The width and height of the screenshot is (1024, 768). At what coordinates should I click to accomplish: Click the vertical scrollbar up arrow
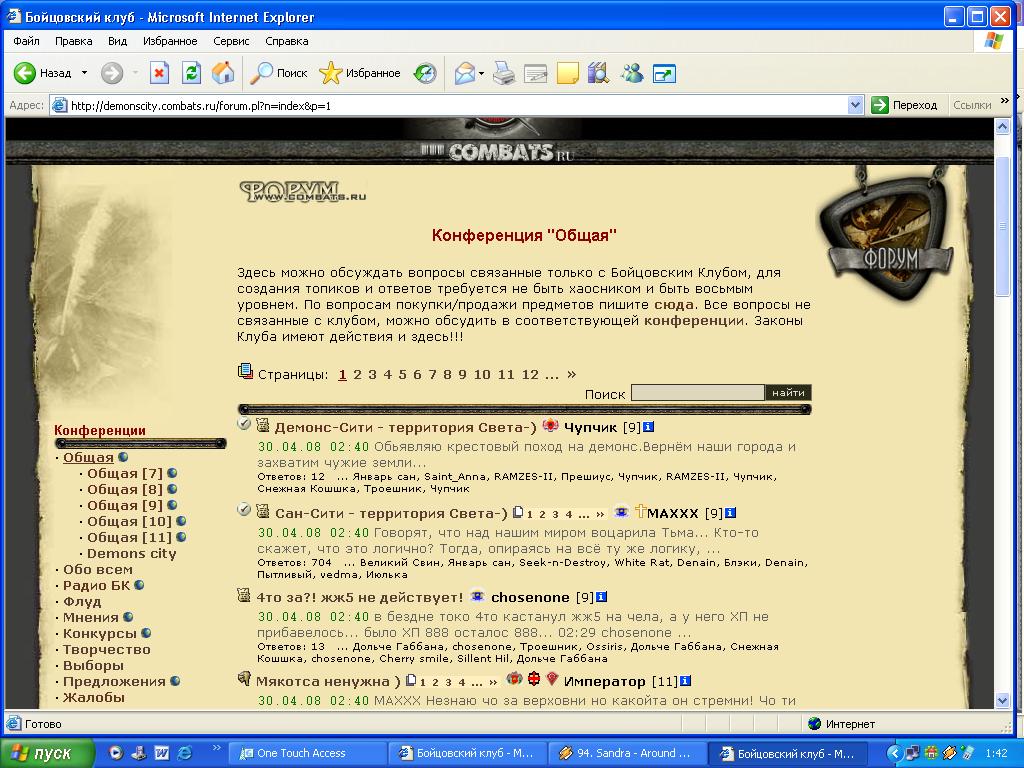1003,127
